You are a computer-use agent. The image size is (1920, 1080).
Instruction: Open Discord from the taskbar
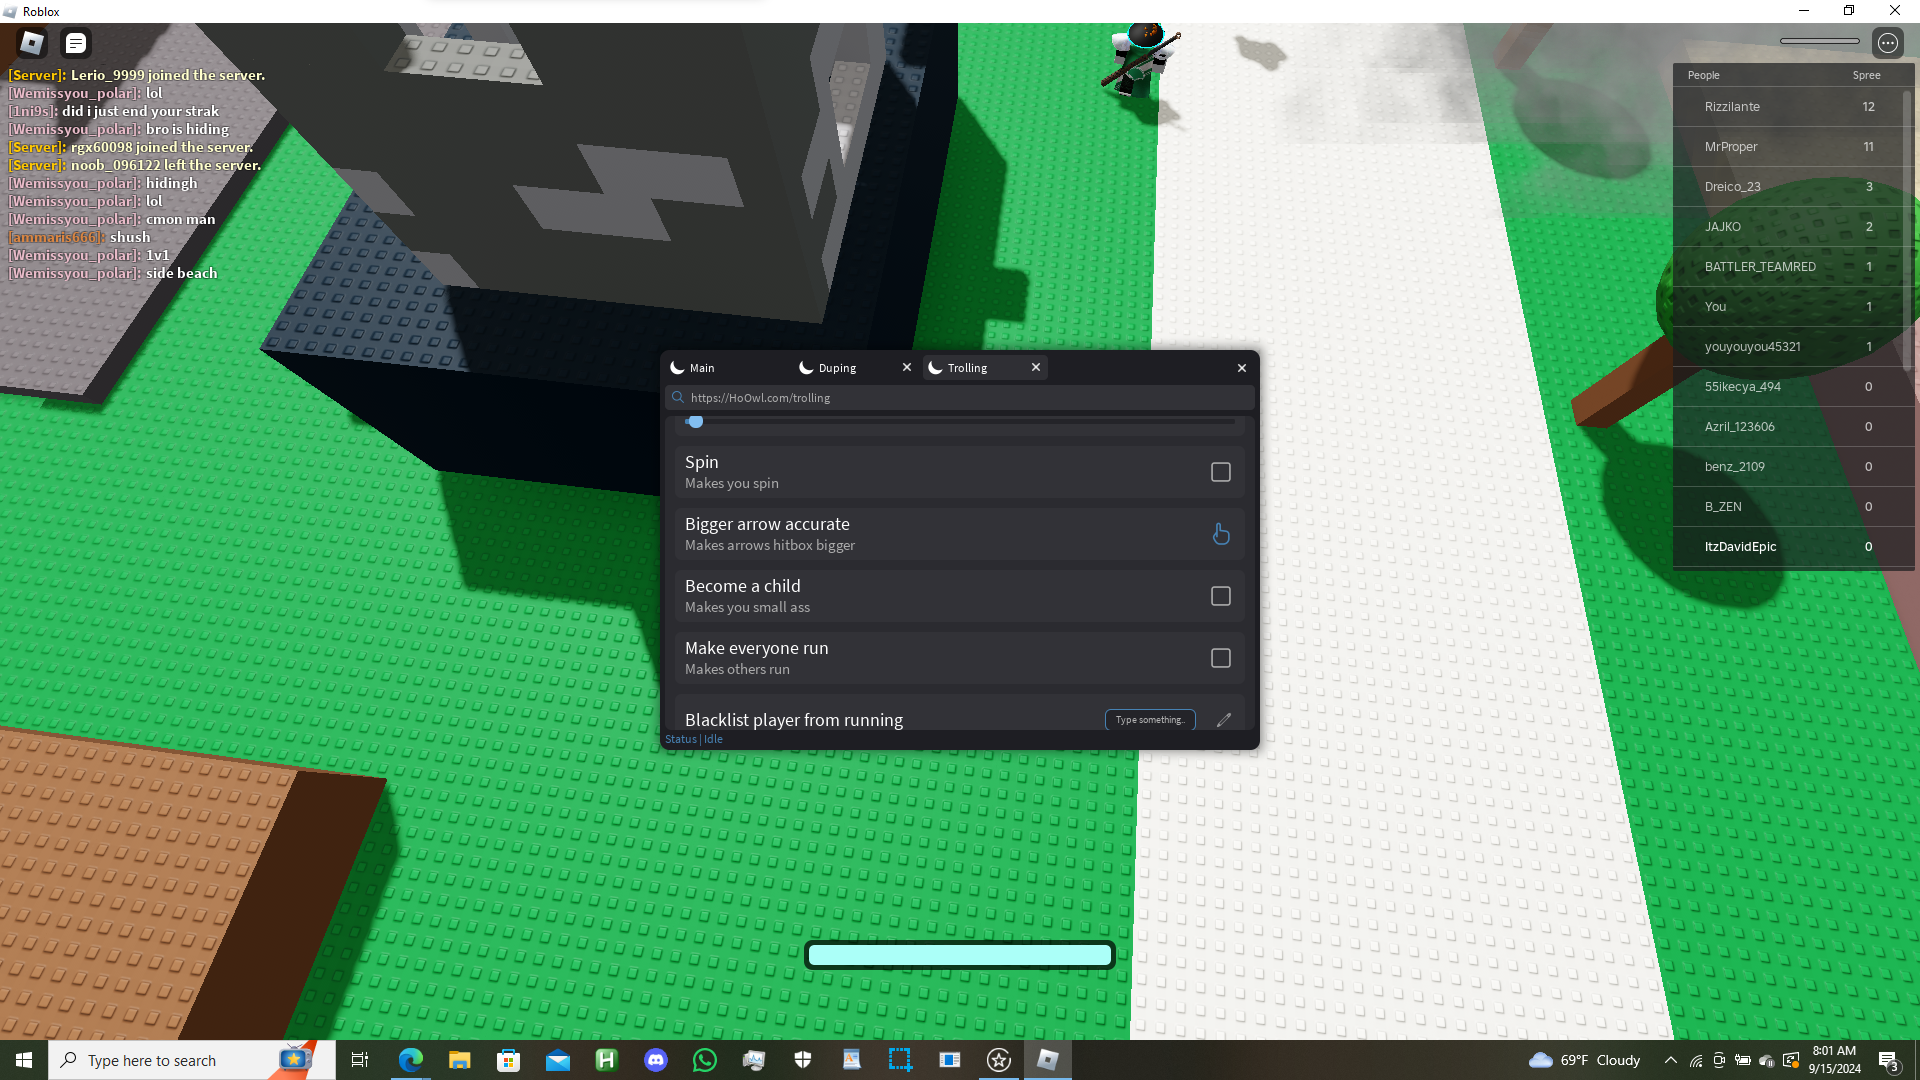[x=655, y=1060]
